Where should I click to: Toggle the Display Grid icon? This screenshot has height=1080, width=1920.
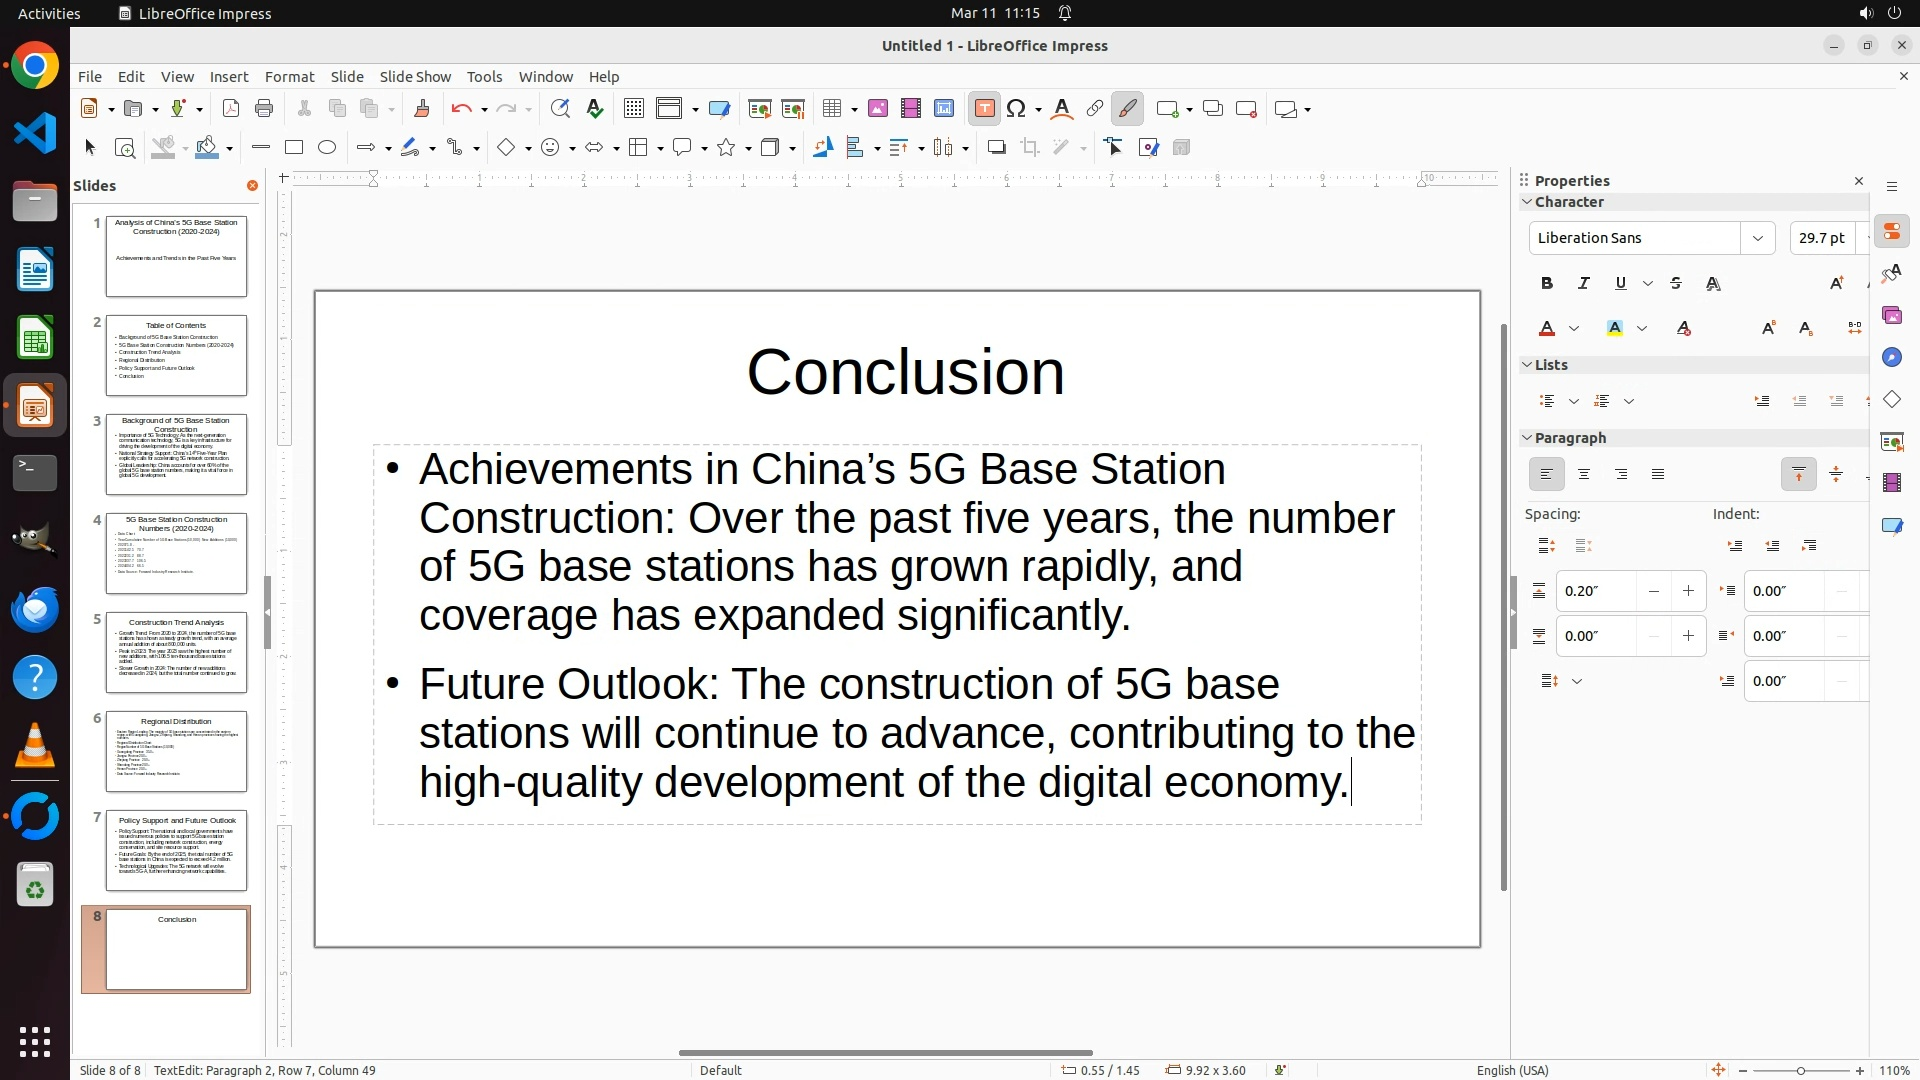tap(633, 109)
